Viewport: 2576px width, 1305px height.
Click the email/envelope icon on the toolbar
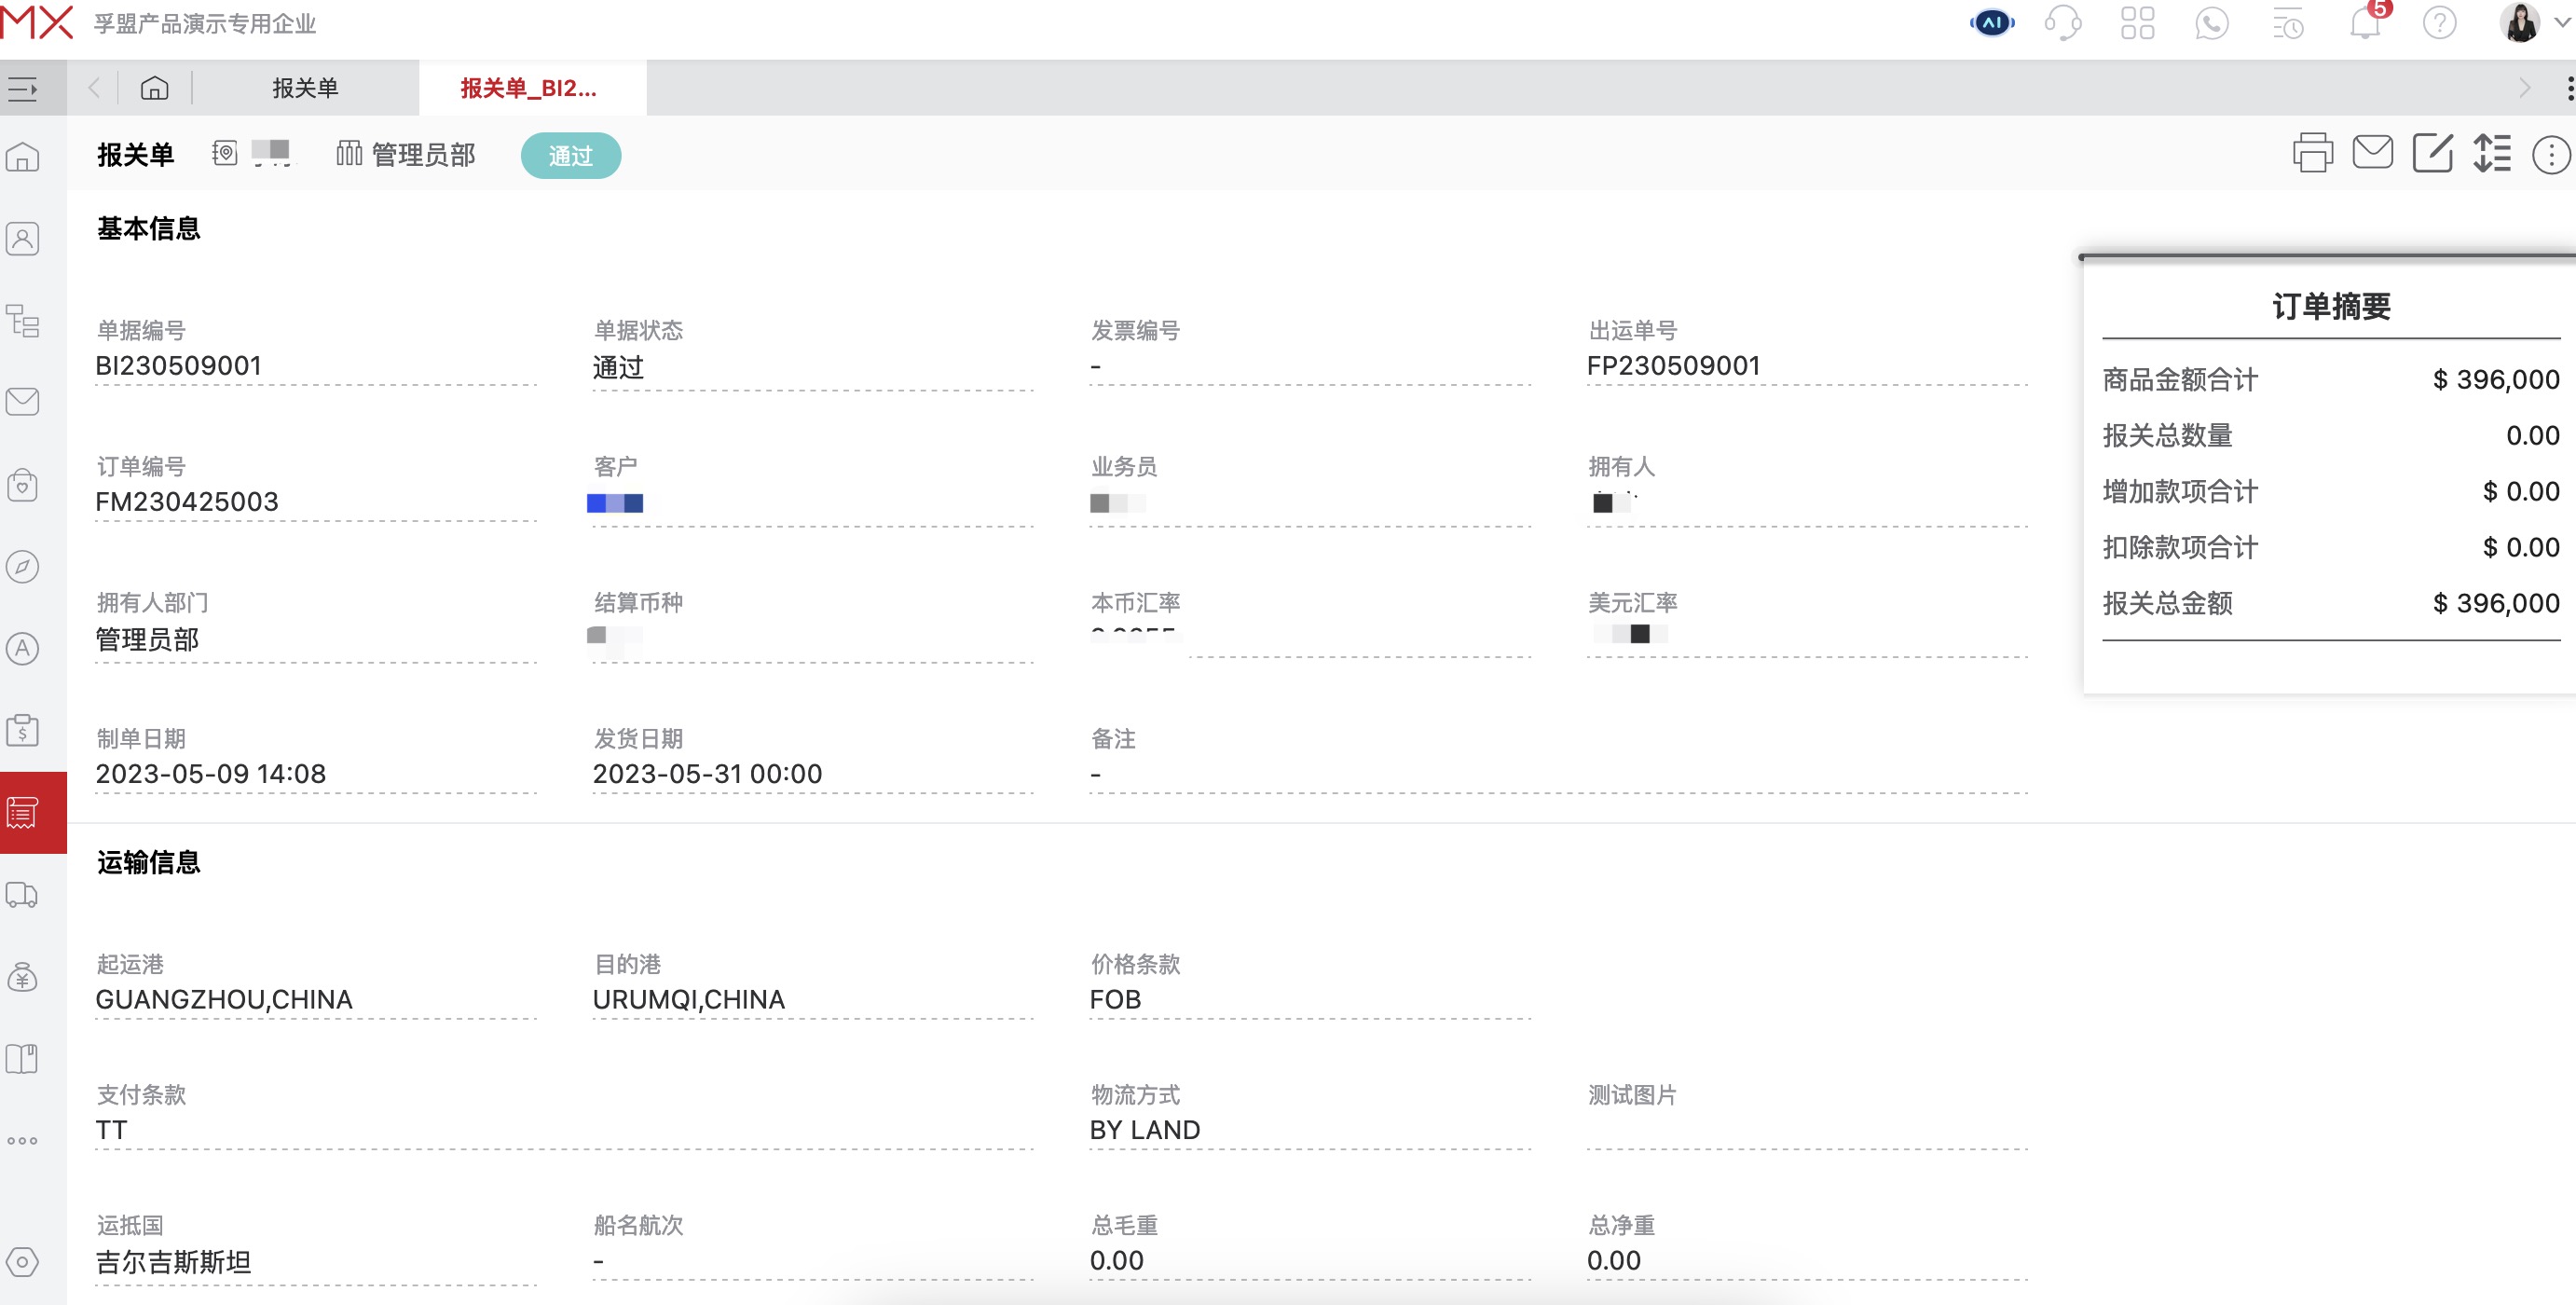pos(2372,153)
